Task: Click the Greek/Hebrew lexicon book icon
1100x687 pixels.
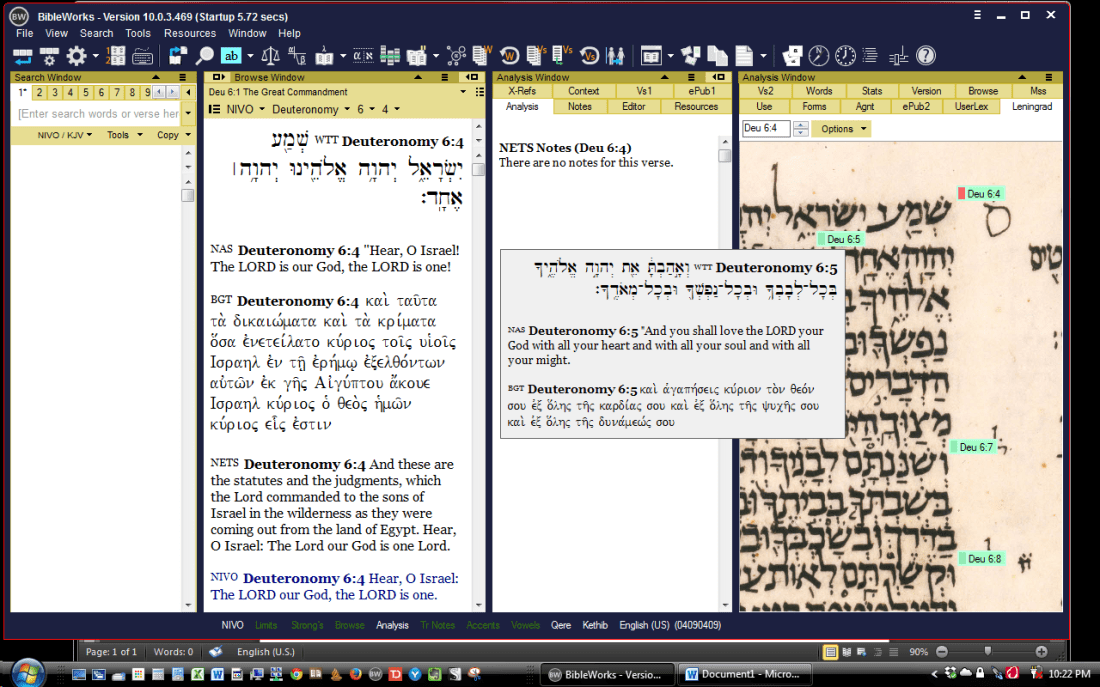Action: click(x=324, y=55)
